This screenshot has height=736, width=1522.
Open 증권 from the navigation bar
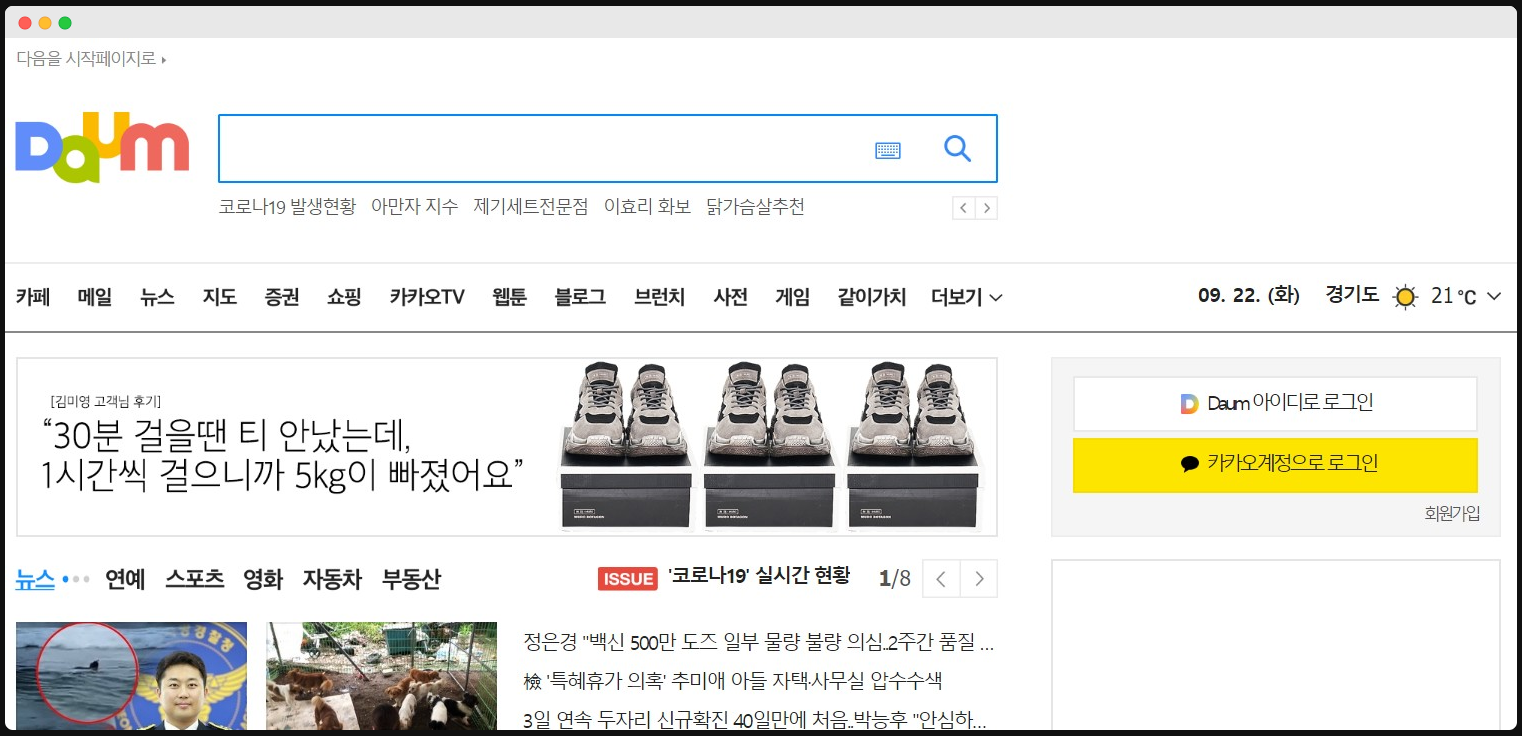282,297
